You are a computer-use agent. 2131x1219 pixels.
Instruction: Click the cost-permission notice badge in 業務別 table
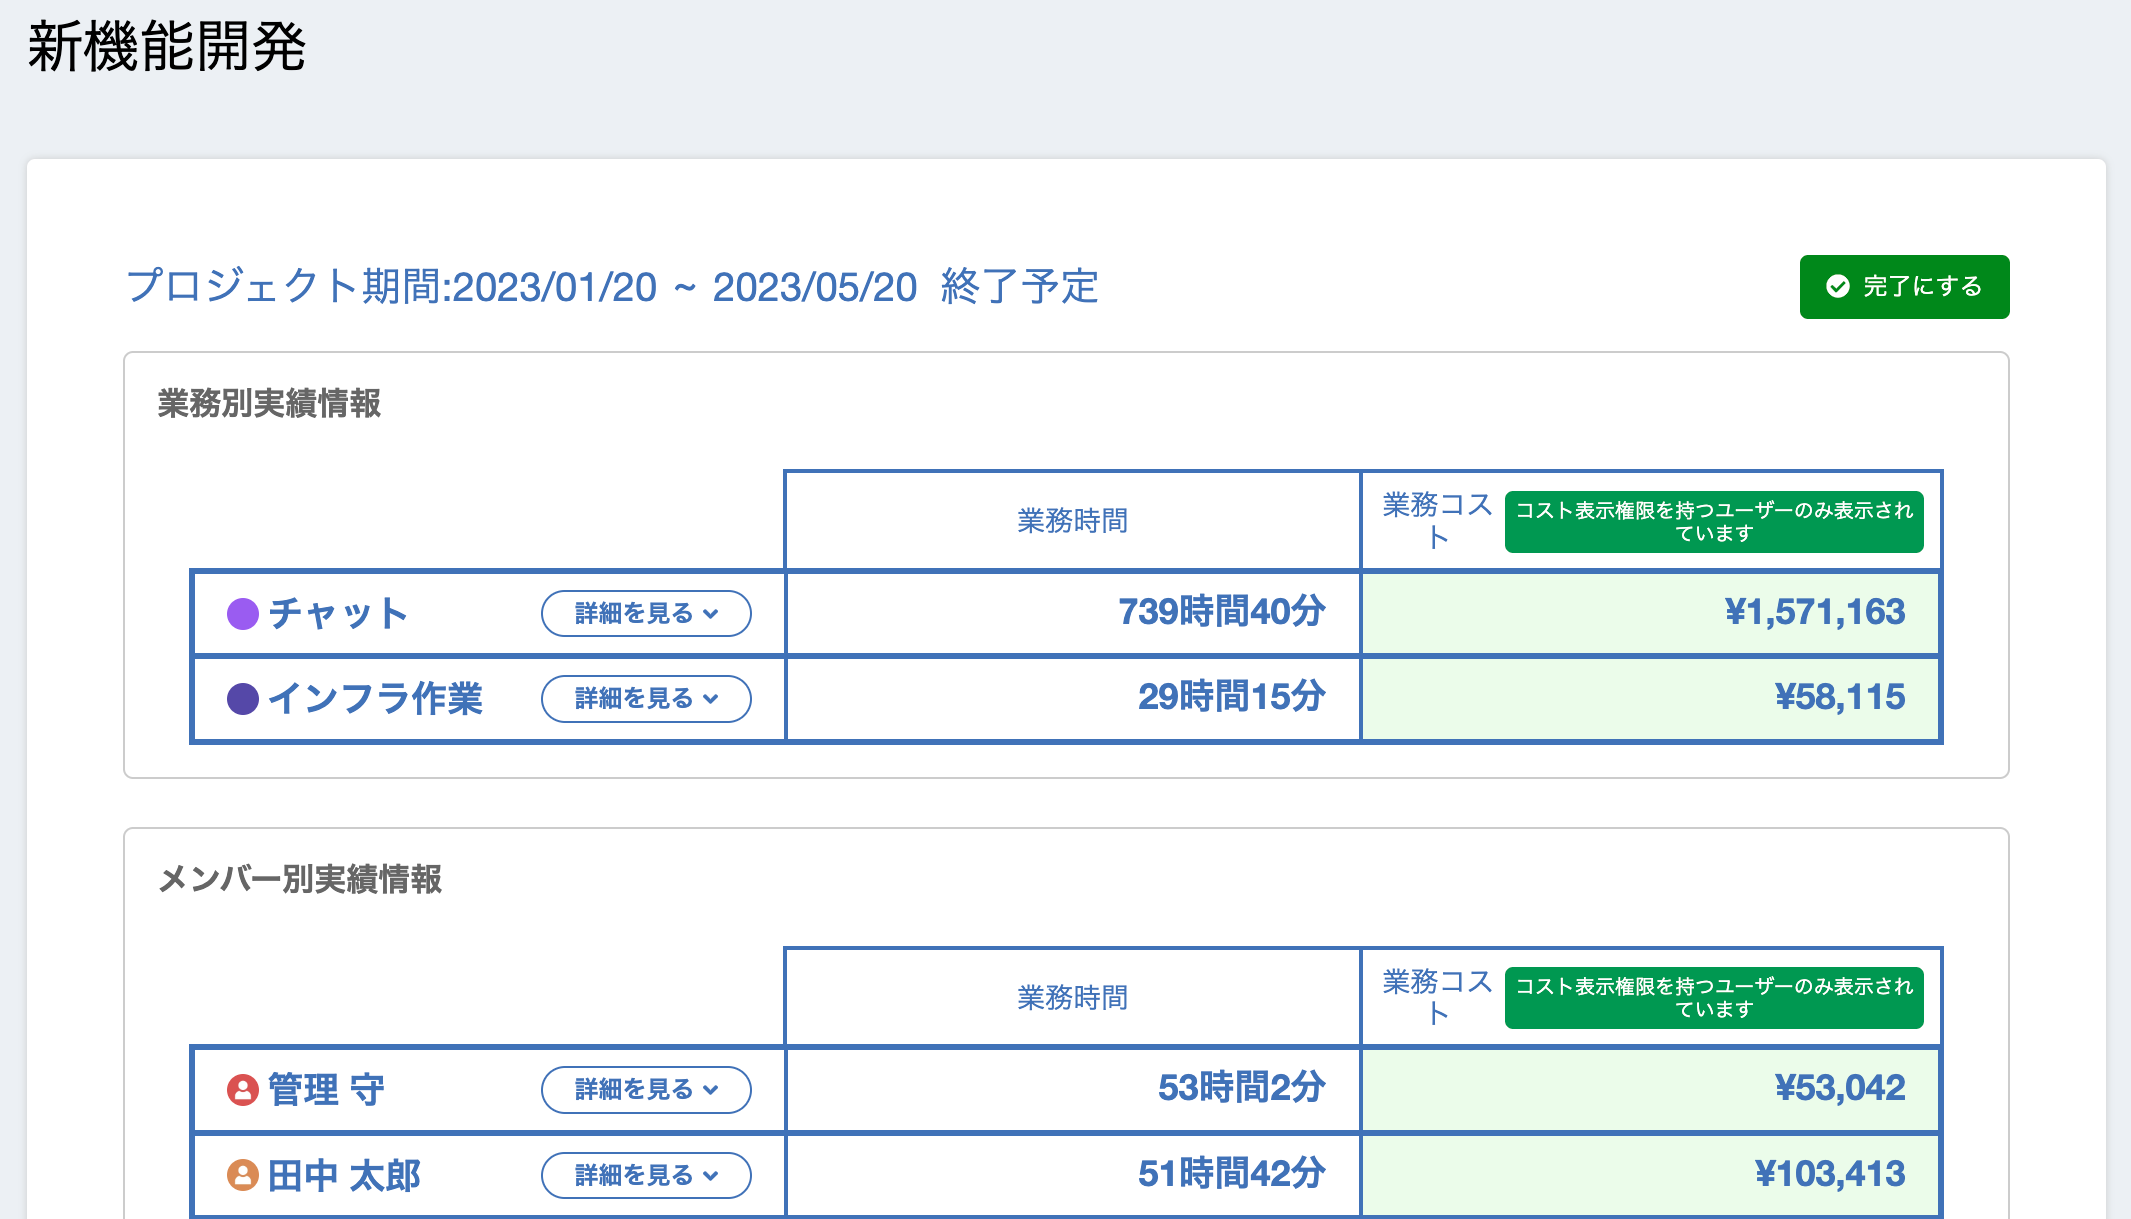coord(1713,521)
